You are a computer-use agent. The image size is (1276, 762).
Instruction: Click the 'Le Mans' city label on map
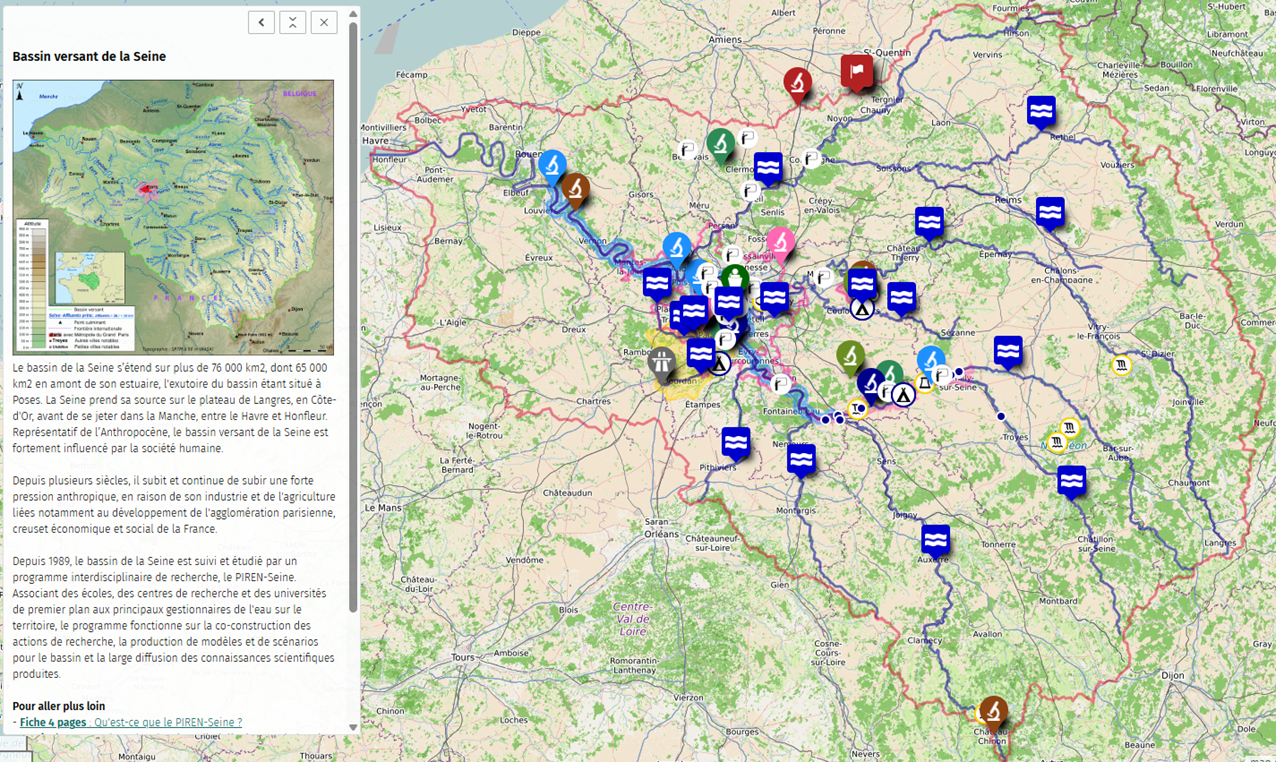(383, 508)
